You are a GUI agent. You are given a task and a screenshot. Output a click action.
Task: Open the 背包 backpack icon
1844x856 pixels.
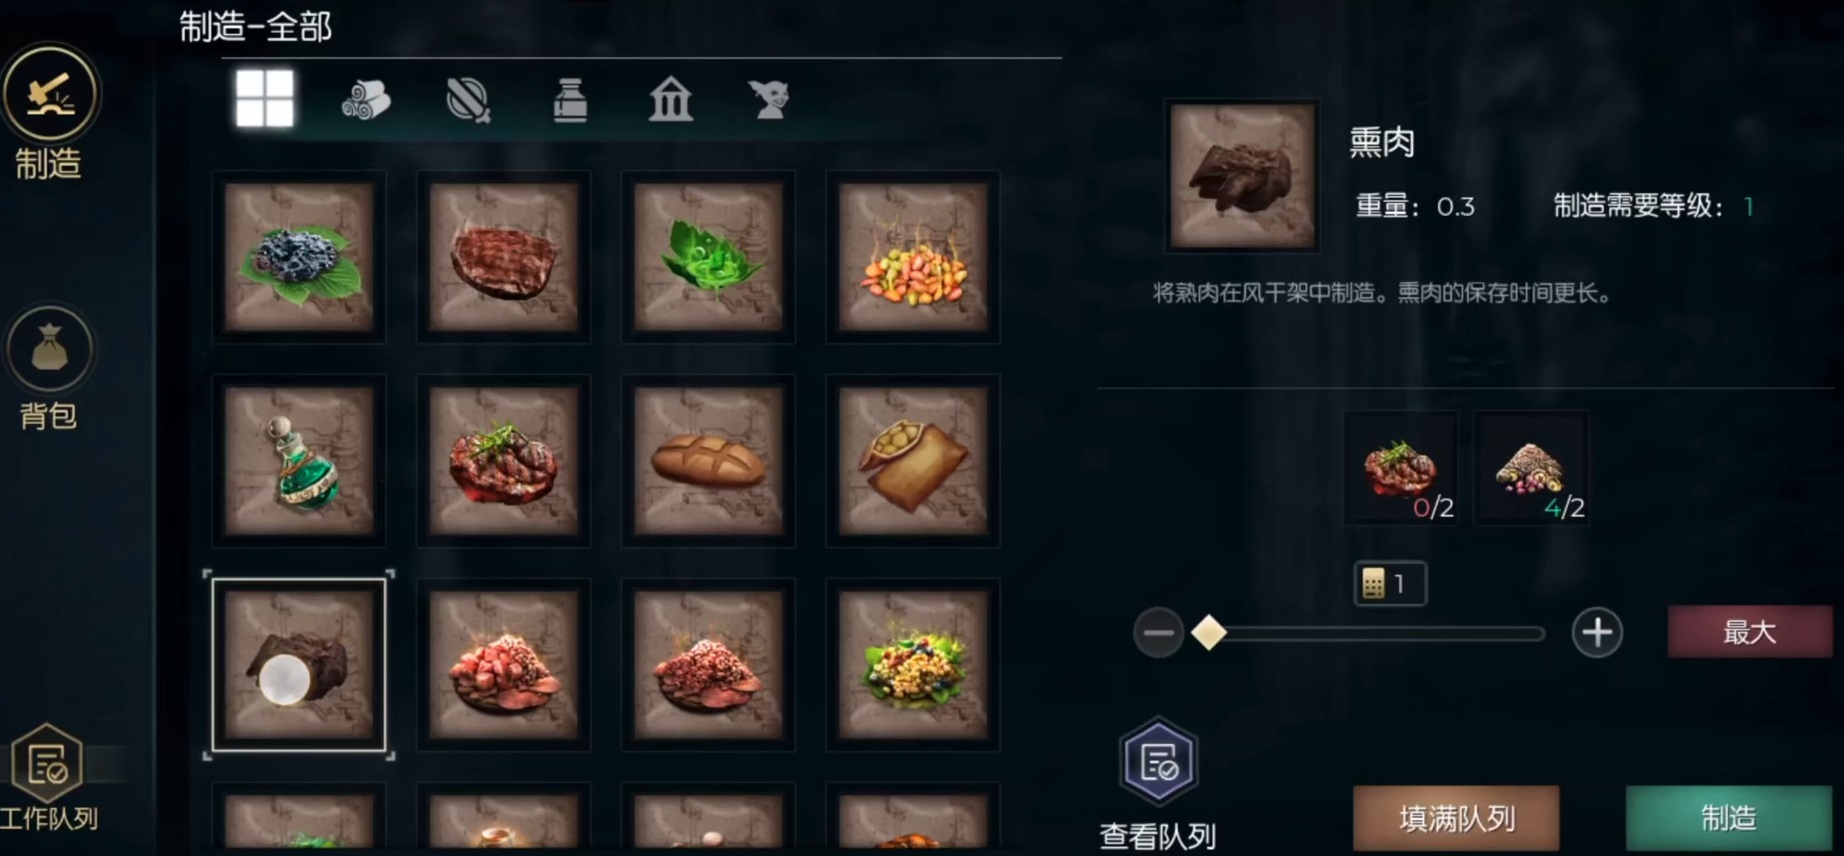49,349
